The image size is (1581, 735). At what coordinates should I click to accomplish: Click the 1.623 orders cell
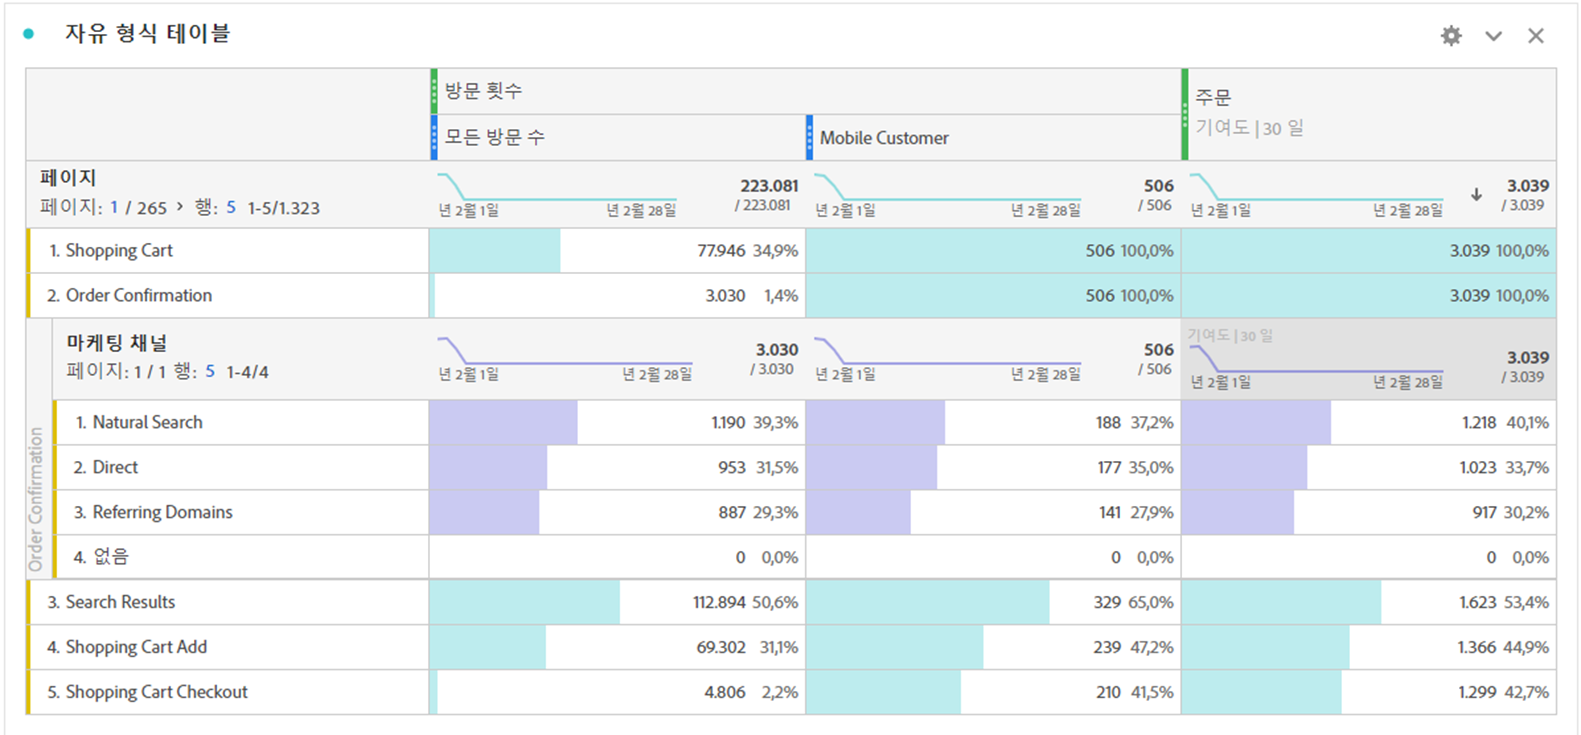1369,602
